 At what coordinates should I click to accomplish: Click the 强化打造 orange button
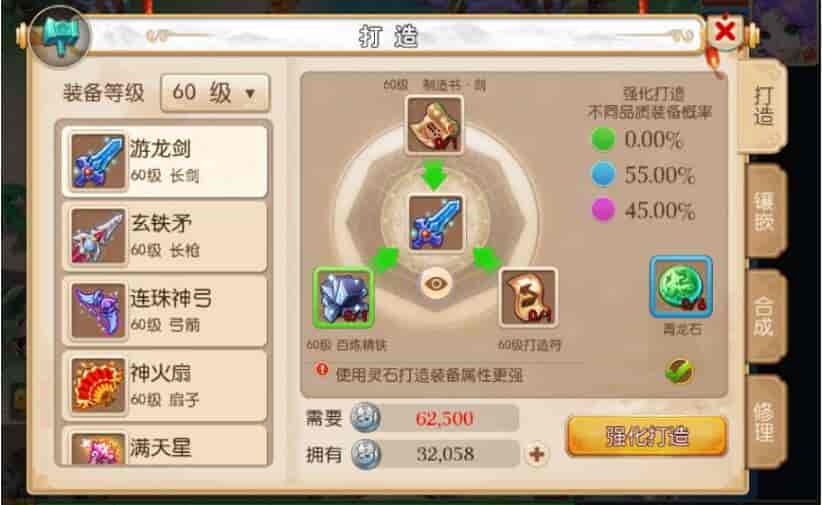(x=647, y=436)
